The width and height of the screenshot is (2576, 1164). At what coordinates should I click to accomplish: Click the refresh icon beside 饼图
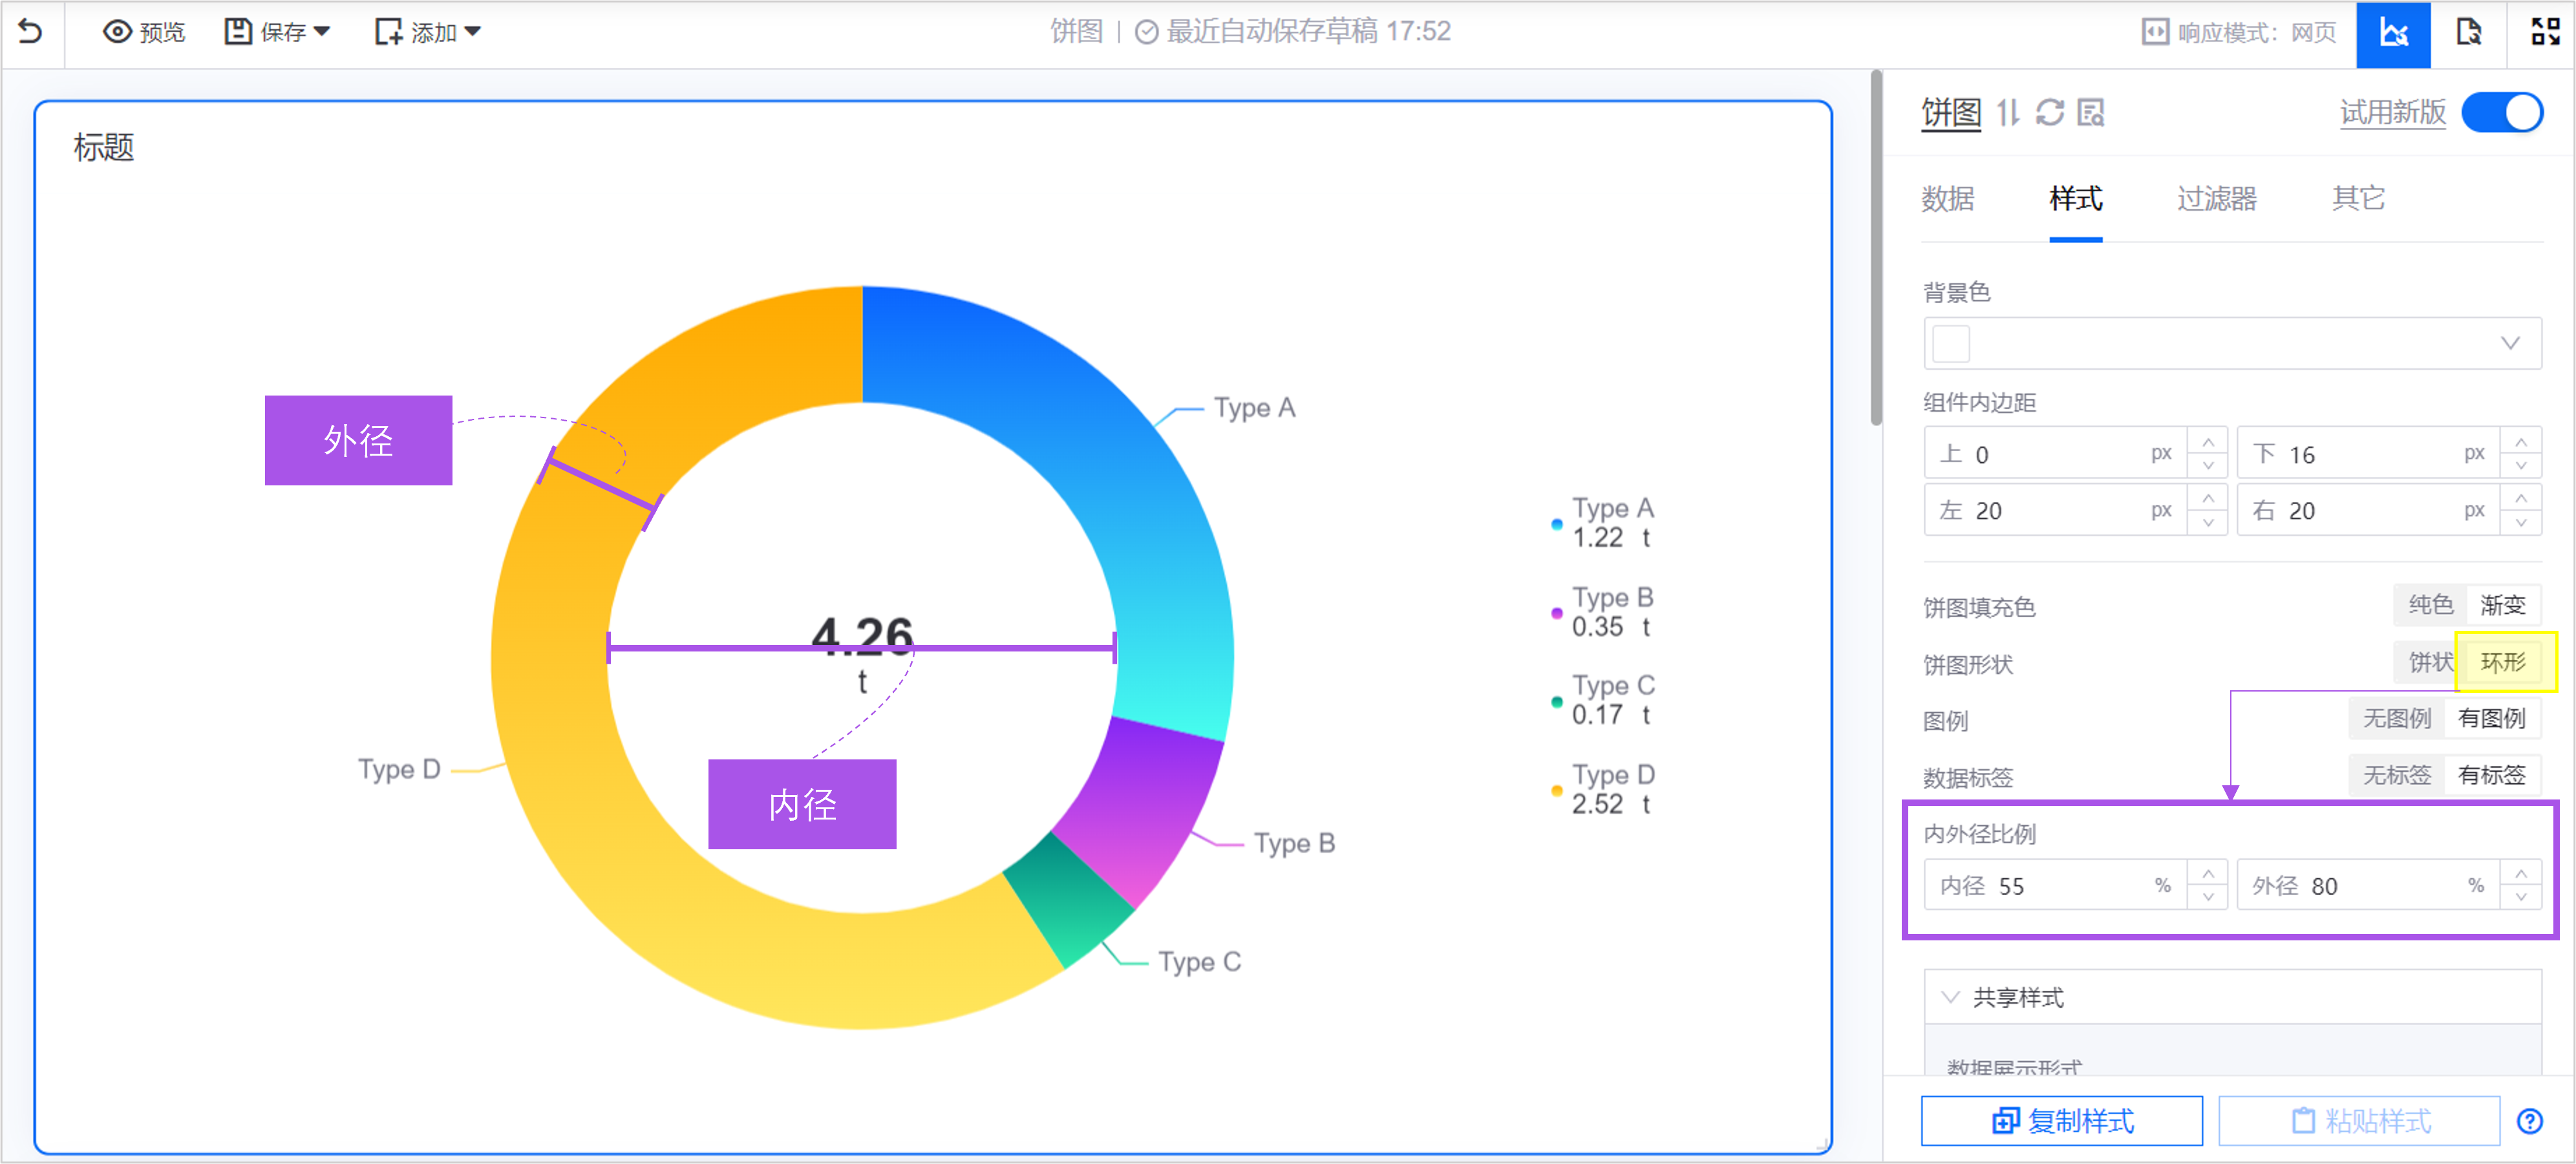(x=2050, y=112)
